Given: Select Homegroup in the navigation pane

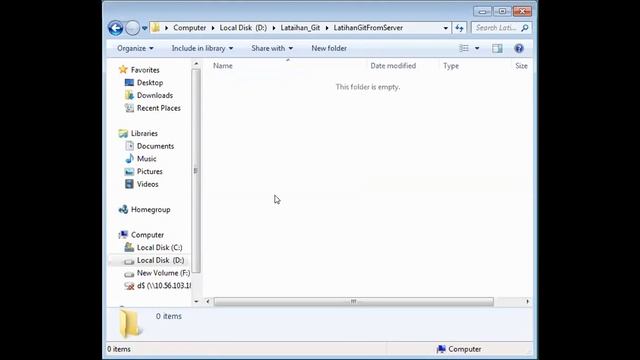Looking at the screenshot, I should 151,209.
